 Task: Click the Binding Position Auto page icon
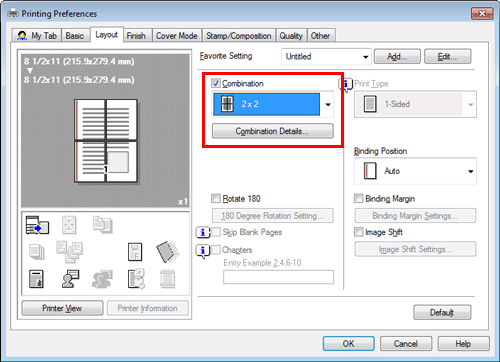[x=370, y=171]
